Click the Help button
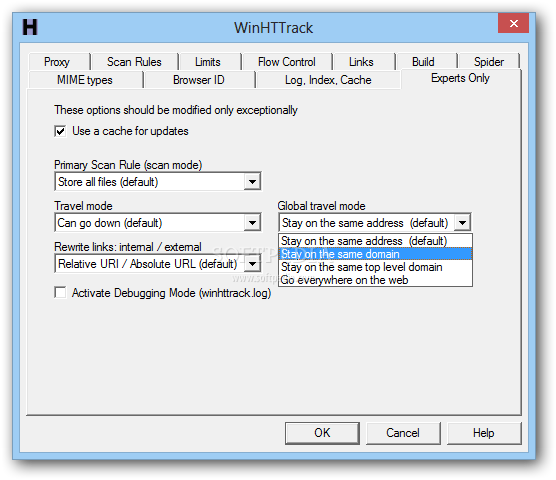This screenshot has height=480, width=556. [x=484, y=433]
